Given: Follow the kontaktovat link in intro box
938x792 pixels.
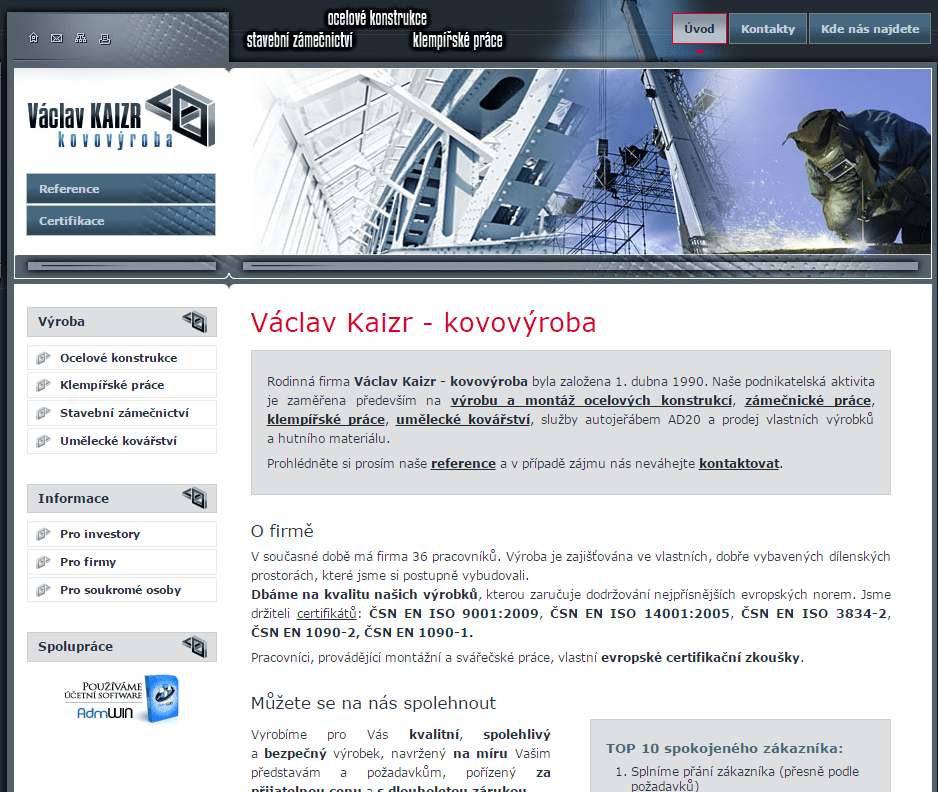Looking at the screenshot, I should click(739, 463).
